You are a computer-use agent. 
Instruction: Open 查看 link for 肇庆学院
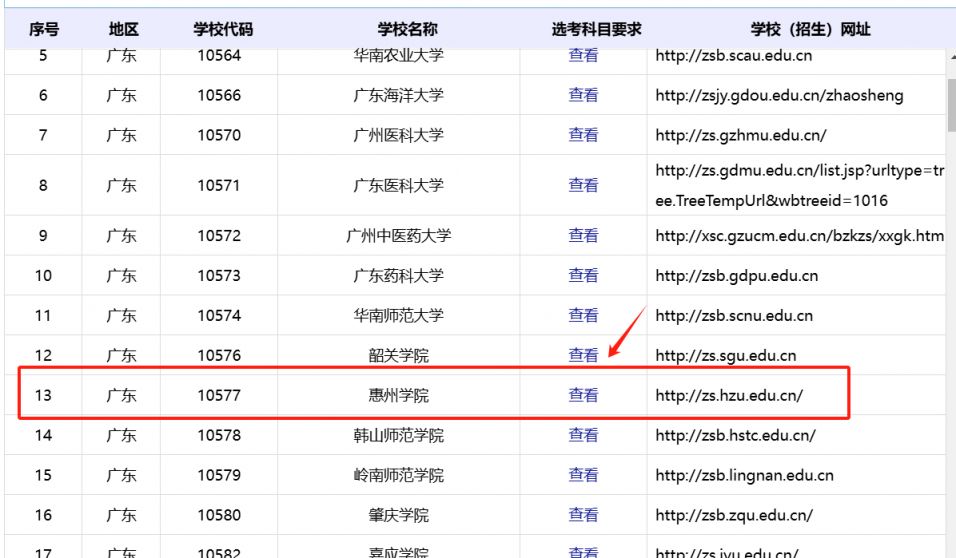(583, 515)
